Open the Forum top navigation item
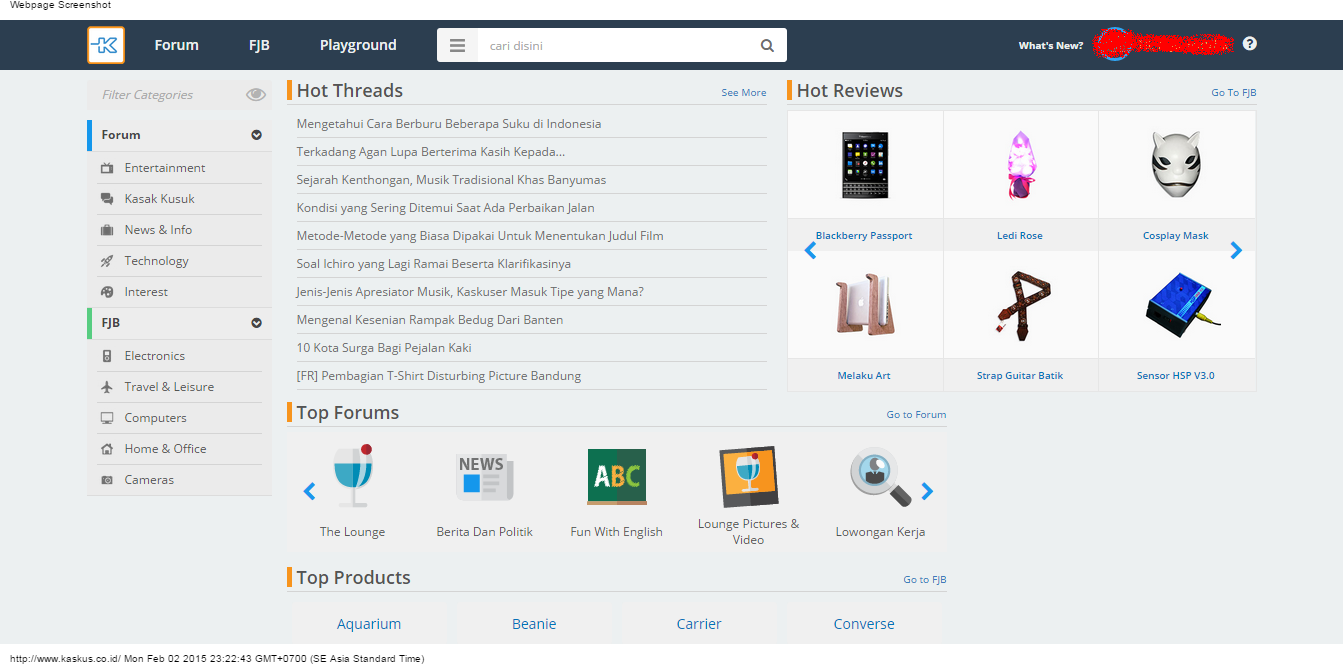Image resolution: width=1343 pixels, height=664 pixels. coord(176,45)
